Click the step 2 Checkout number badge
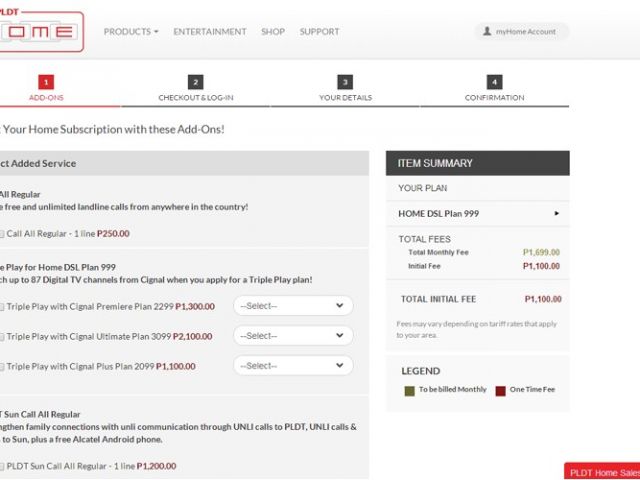 (x=196, y=82)
